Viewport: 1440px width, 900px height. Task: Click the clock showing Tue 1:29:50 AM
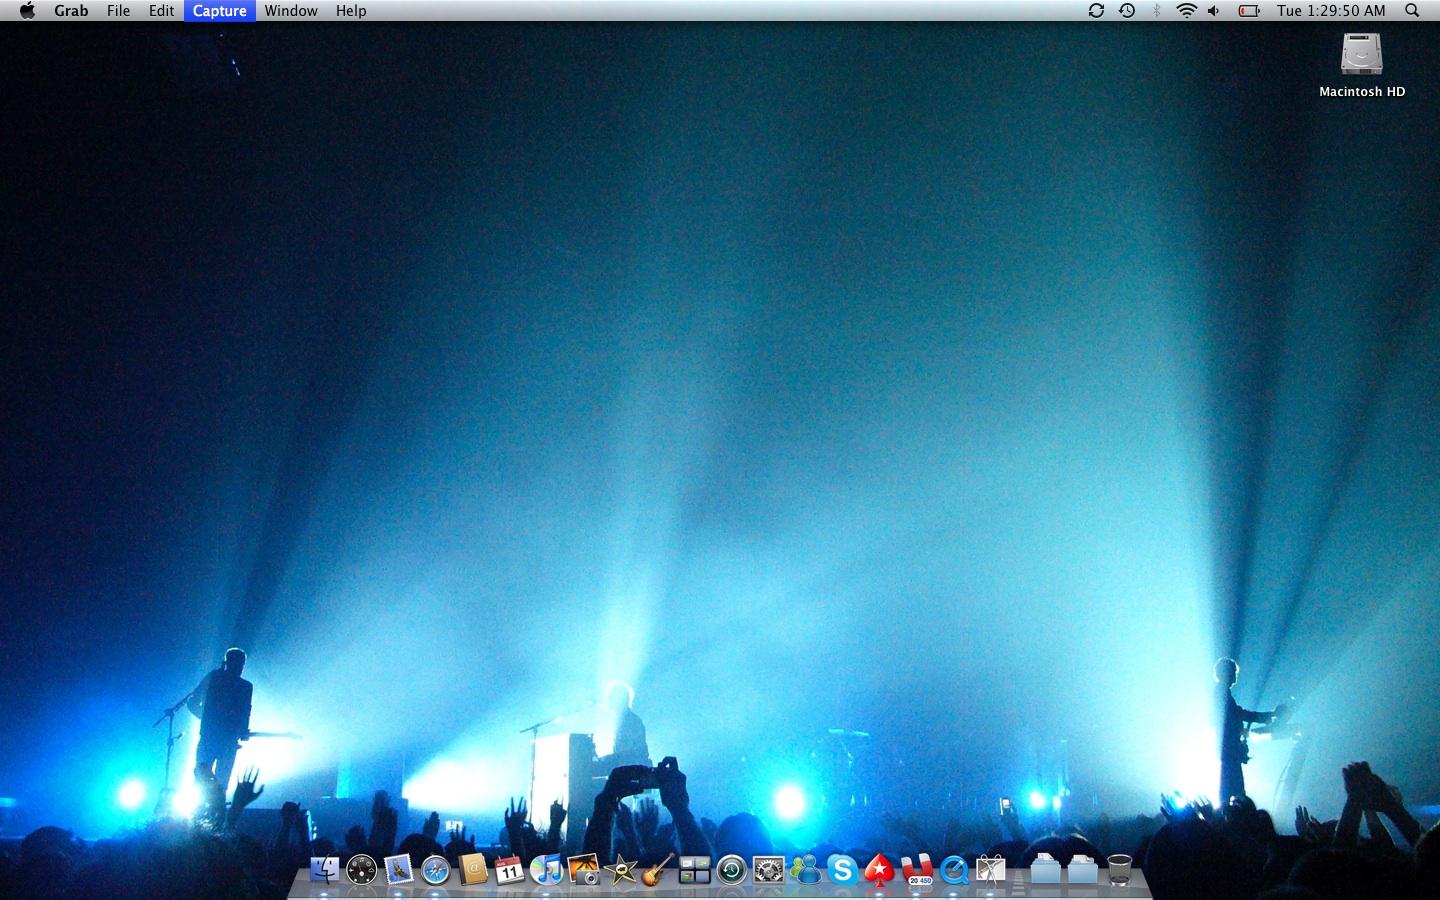pos(1331,11)
